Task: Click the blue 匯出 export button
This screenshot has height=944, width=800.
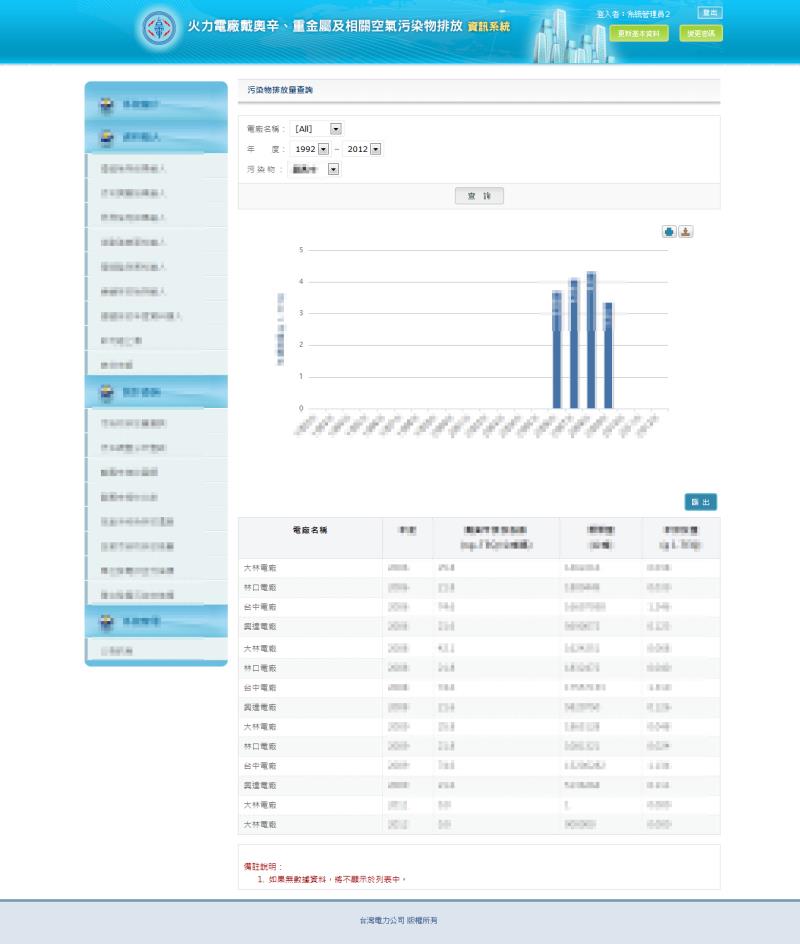Action: point(701,502)
